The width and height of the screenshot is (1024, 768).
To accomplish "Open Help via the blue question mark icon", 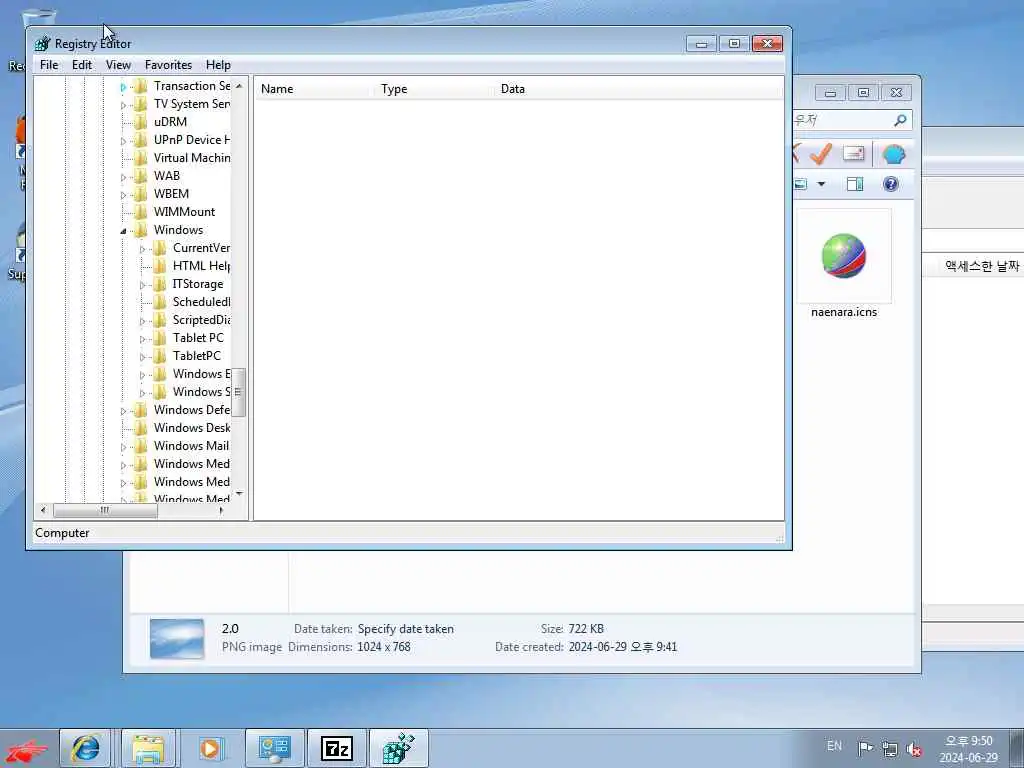I will tap(891, 184).
